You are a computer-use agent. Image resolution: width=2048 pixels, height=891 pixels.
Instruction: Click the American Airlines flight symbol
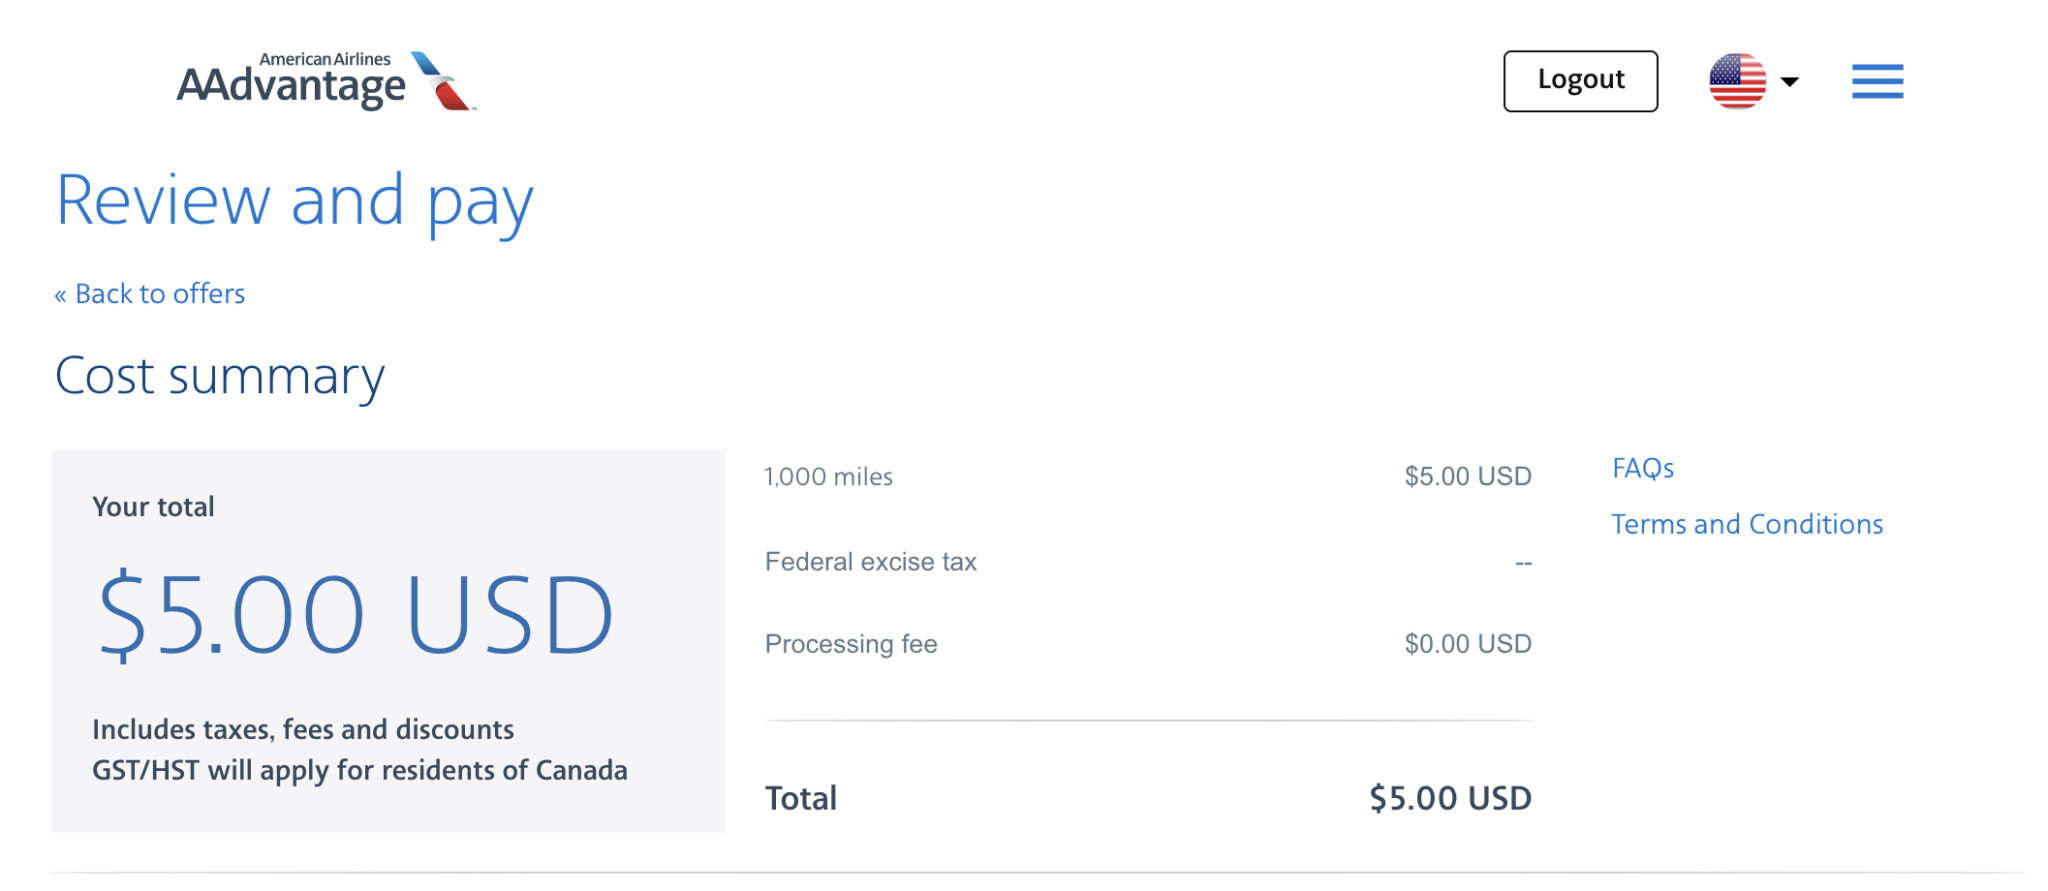(x=443, y=82)
